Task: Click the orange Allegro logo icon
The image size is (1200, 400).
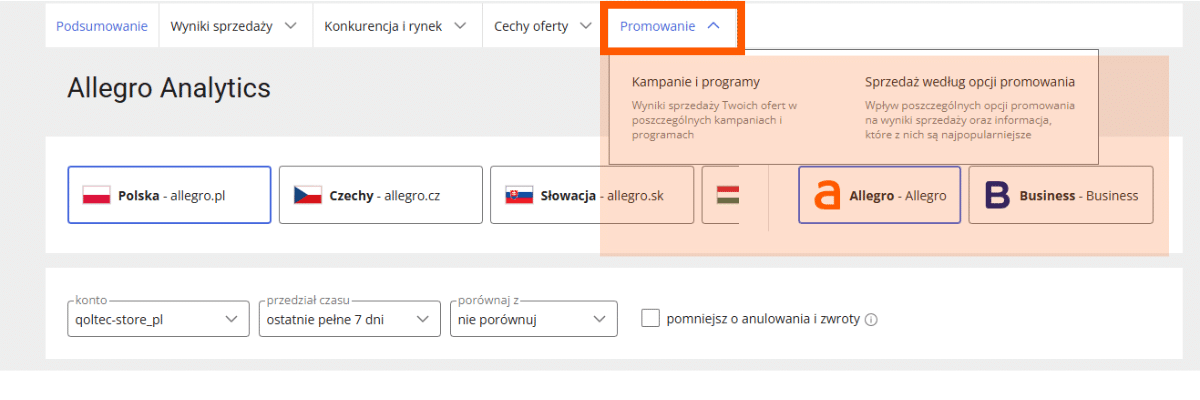Action: click(826, 195)
